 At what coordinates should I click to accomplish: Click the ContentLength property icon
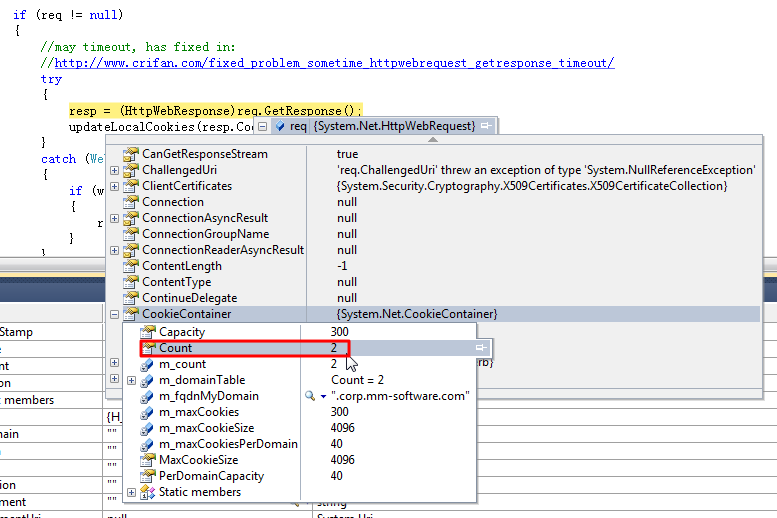(131, 266)
